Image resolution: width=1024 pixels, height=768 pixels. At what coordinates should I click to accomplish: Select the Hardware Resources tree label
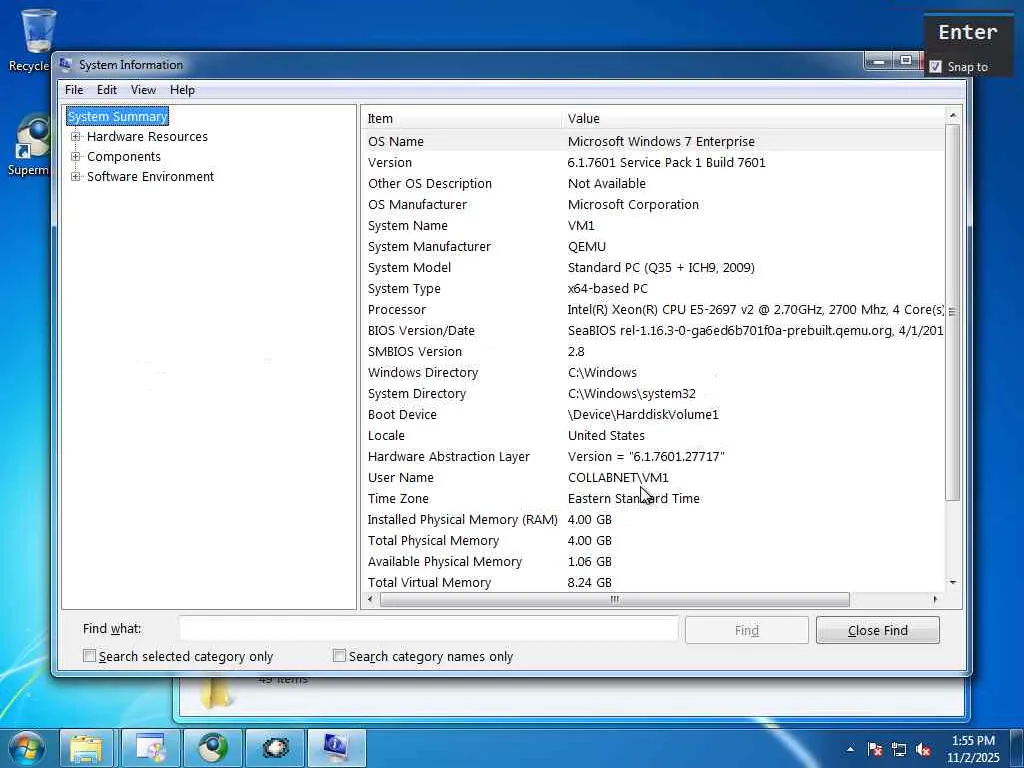(147, 136)
